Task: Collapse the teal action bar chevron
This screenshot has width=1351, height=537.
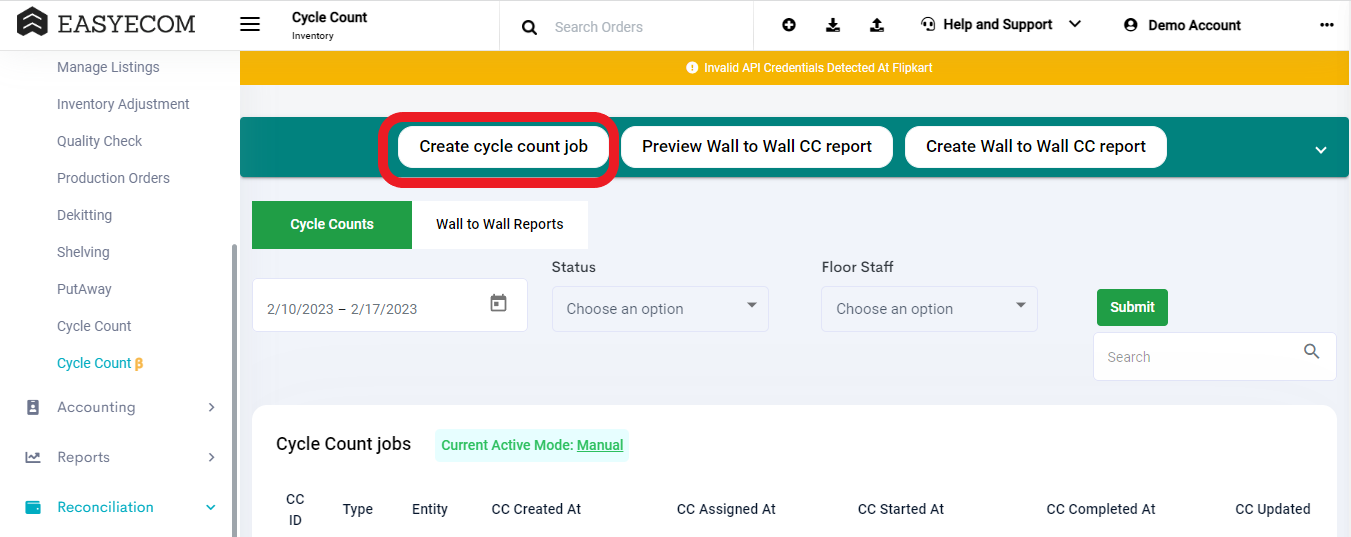Action: coord(1321,150)
